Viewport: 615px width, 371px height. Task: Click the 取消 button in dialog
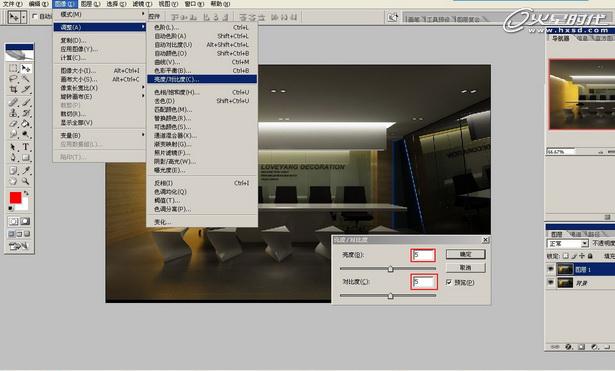click(466, 267)
